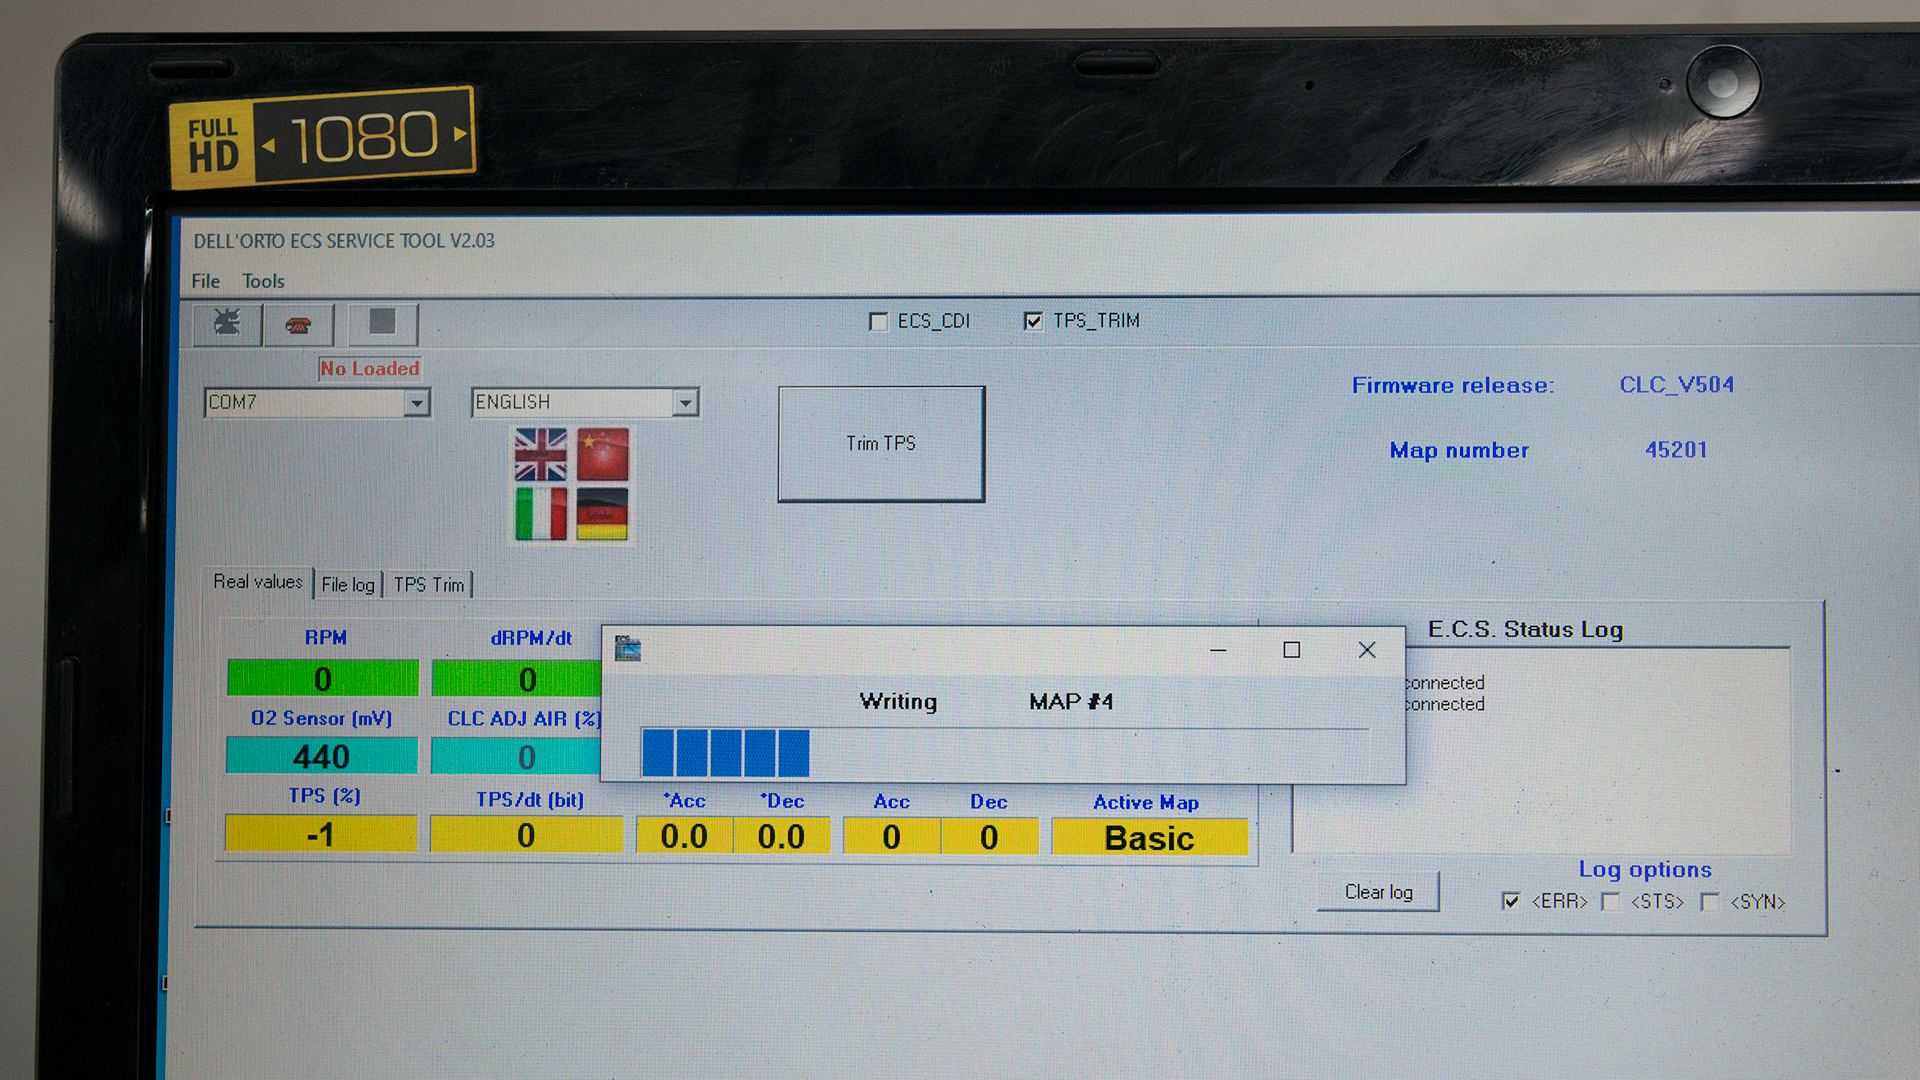Uncheck the TPS_TRIM checkbox
The height and width of the screenshot is (1080, 1920).
point(1033,321)
